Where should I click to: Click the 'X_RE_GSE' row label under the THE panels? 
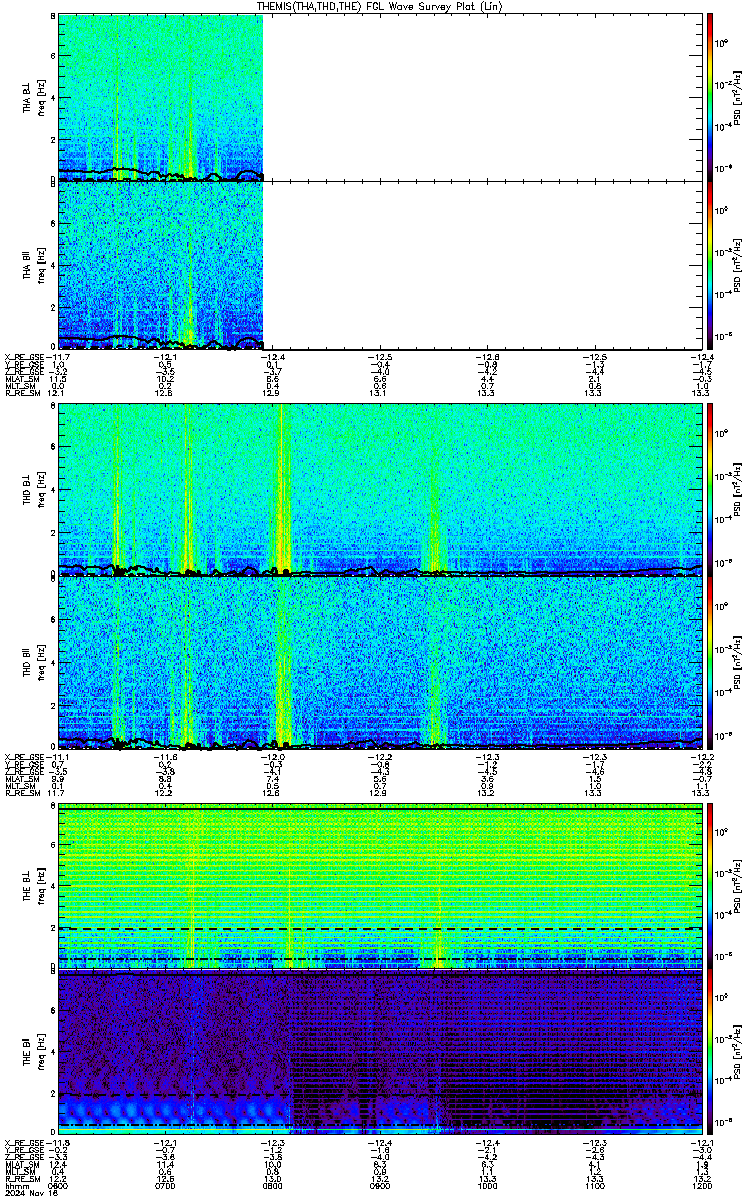pos(24,1141)
